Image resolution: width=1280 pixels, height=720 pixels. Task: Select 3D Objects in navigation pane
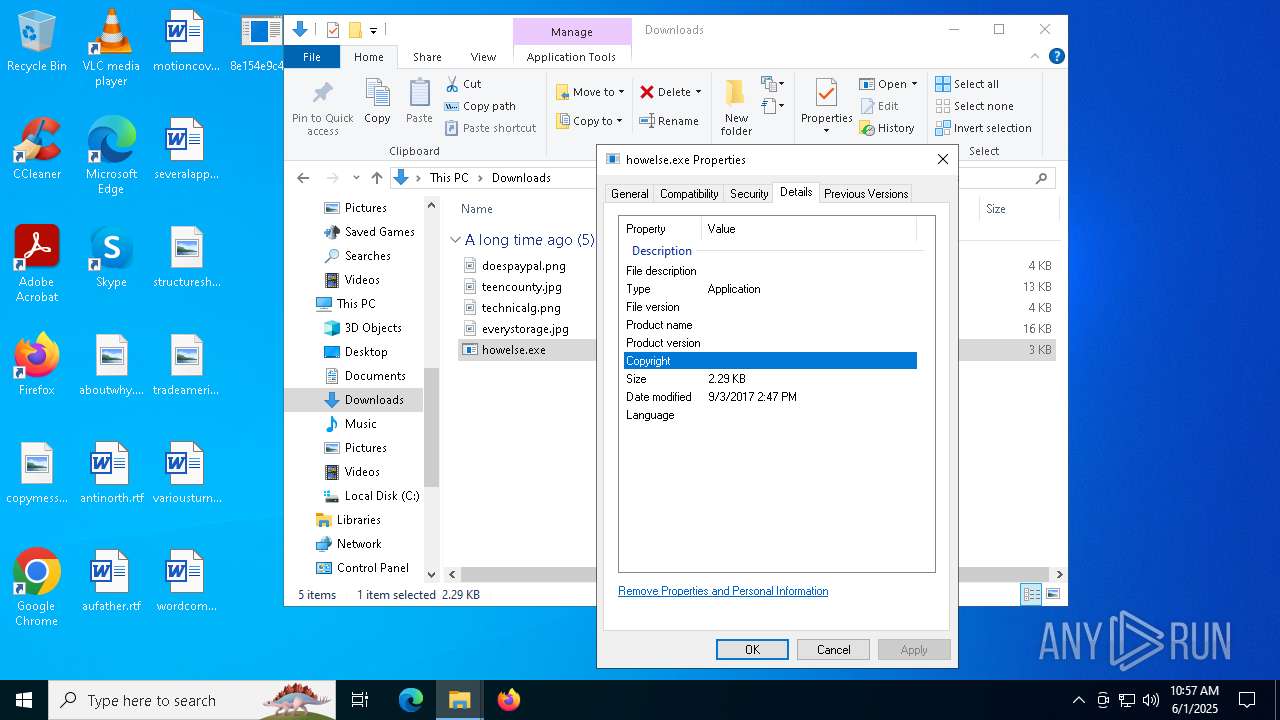(x=362, y=328)
